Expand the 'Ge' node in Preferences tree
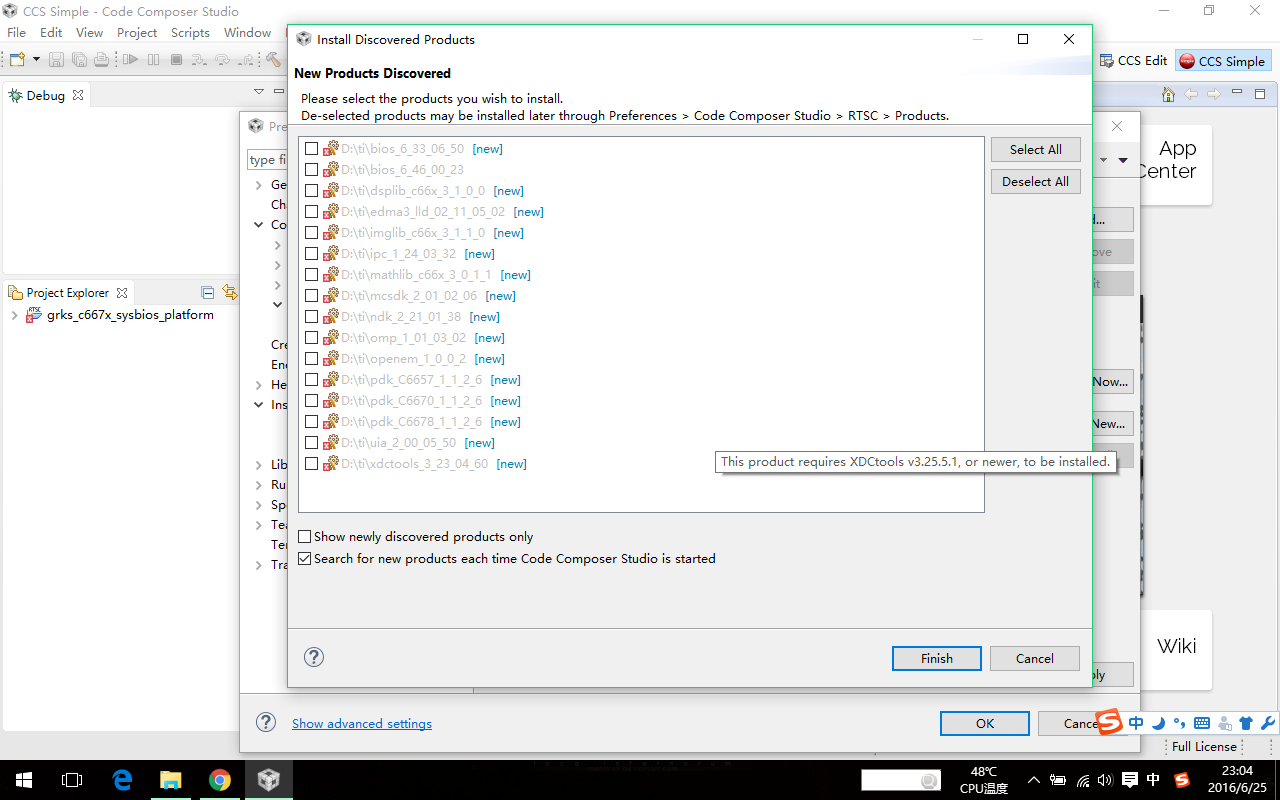 [259, 185]
